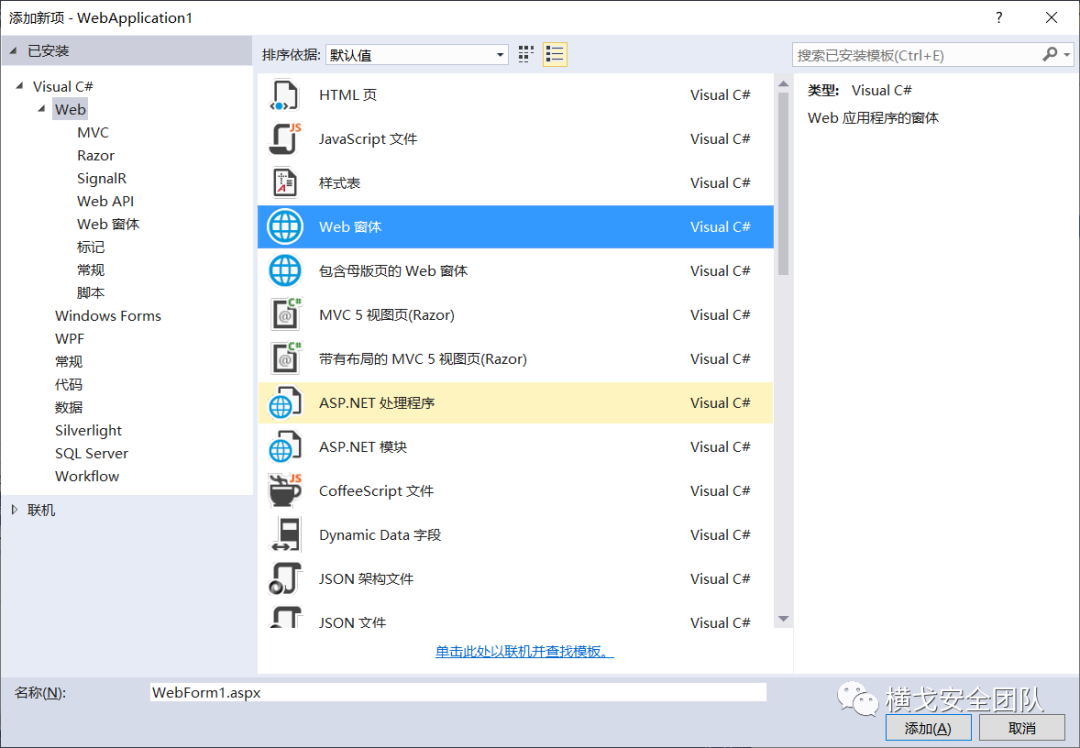
Task: Click the 名称 WebForm1.aspx input field
Action: point(458,692)
